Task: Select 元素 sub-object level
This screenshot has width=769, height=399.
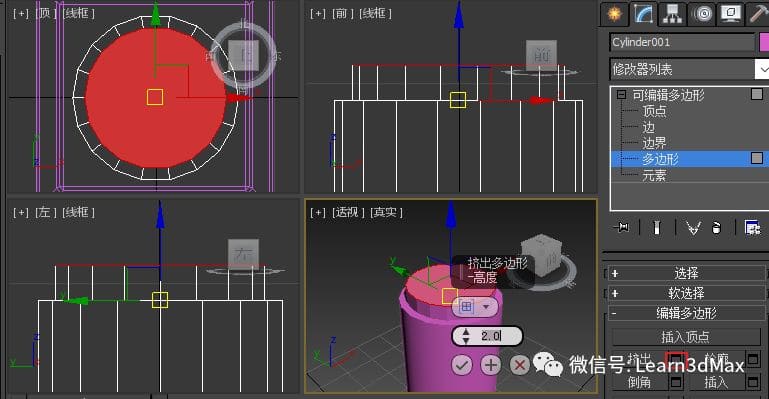Action: (654, 175)
